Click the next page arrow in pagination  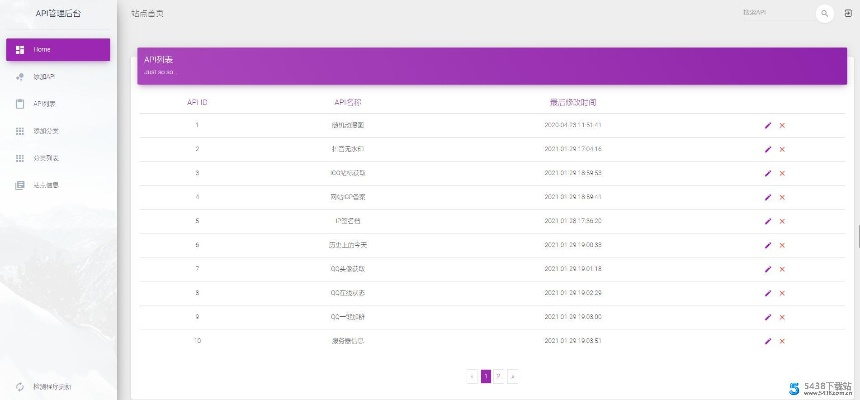[512, 376]
